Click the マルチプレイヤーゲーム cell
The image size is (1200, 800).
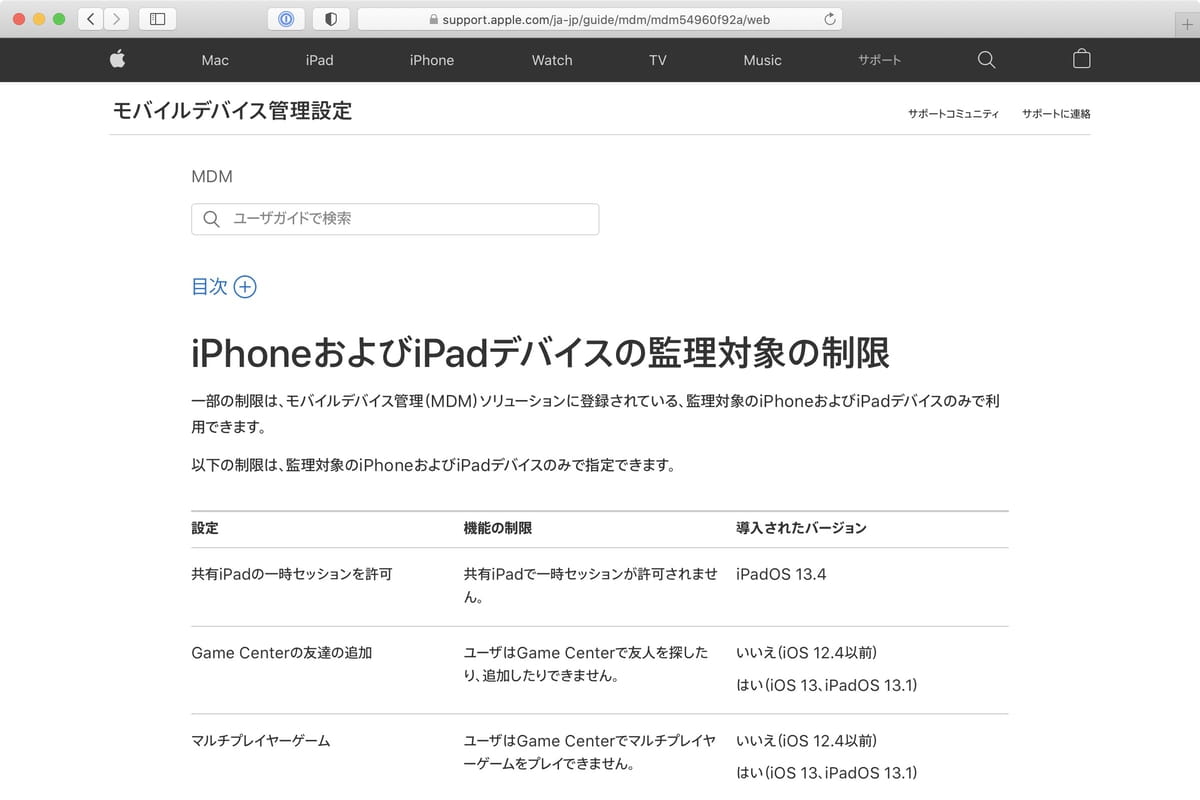coord(260,741)
